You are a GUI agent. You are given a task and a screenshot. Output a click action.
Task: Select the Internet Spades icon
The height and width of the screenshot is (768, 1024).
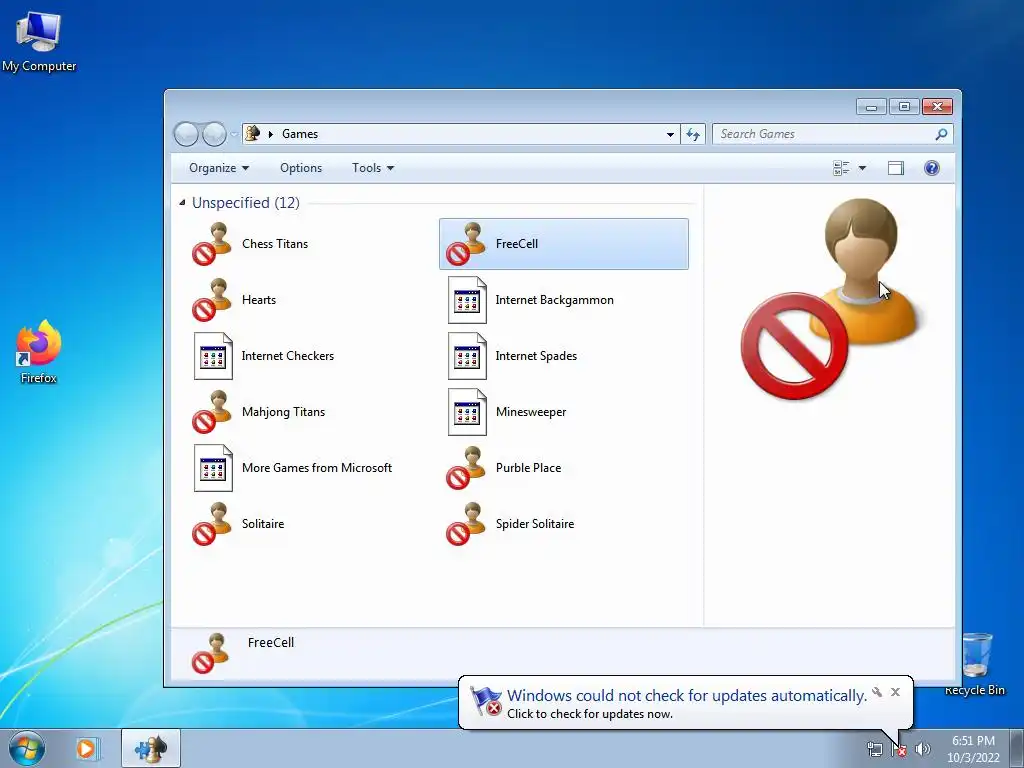pos(467,356)
